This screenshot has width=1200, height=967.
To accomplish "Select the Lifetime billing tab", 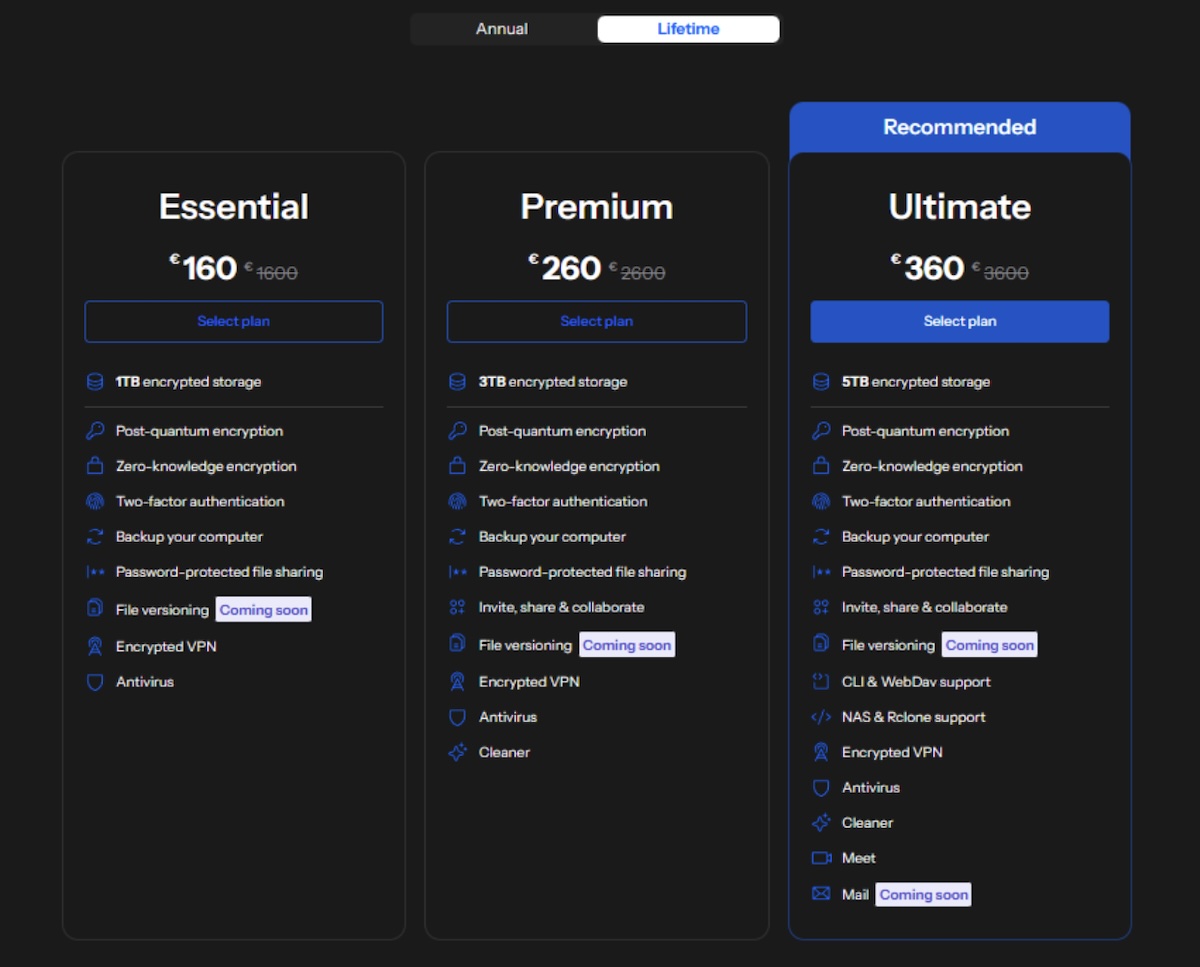I will (x=688, y=29).
